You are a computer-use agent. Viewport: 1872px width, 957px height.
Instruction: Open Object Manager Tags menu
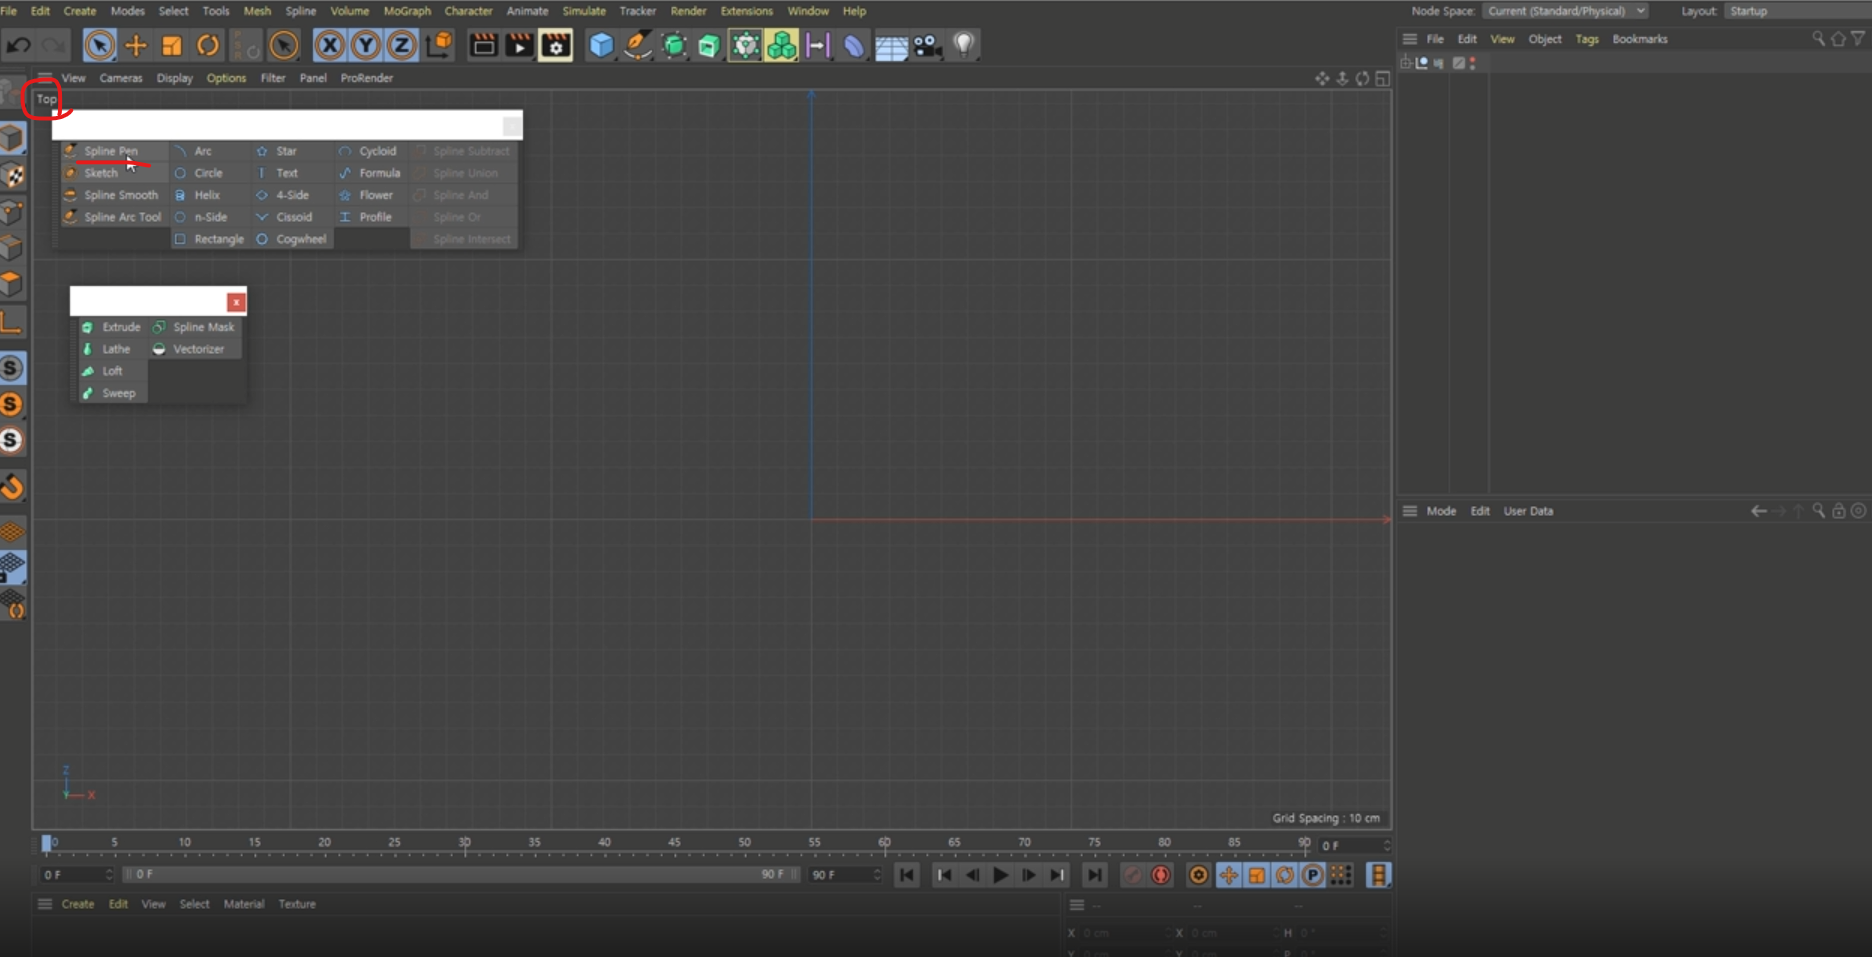pos(1587,39)
